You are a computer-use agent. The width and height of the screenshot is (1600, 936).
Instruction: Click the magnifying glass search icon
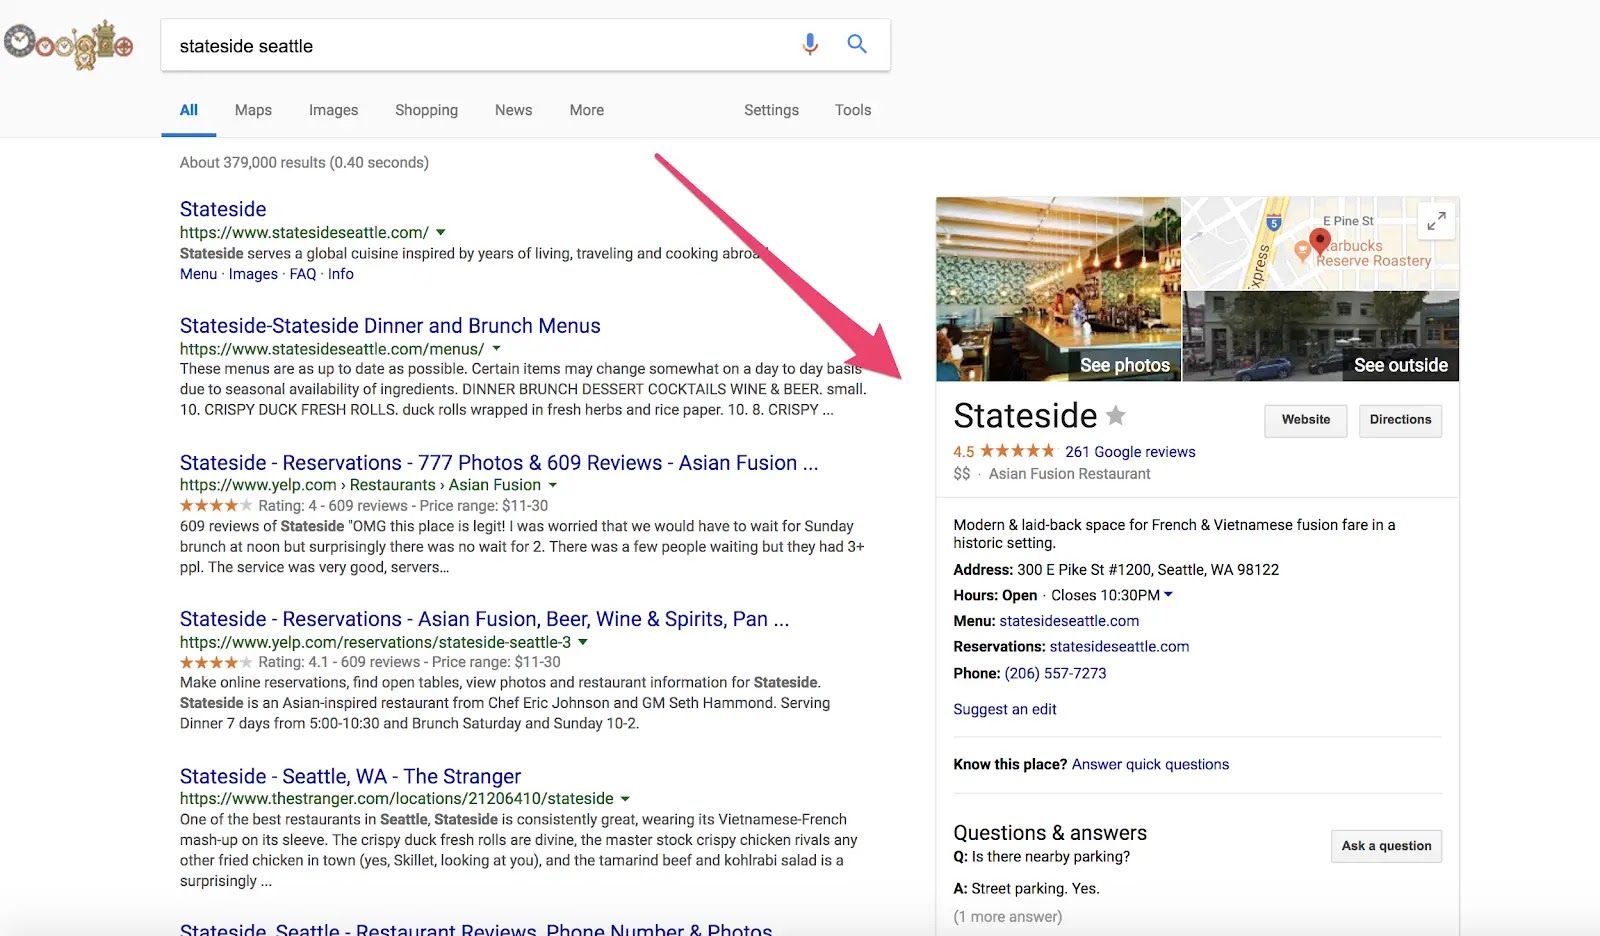coord(857,44)
